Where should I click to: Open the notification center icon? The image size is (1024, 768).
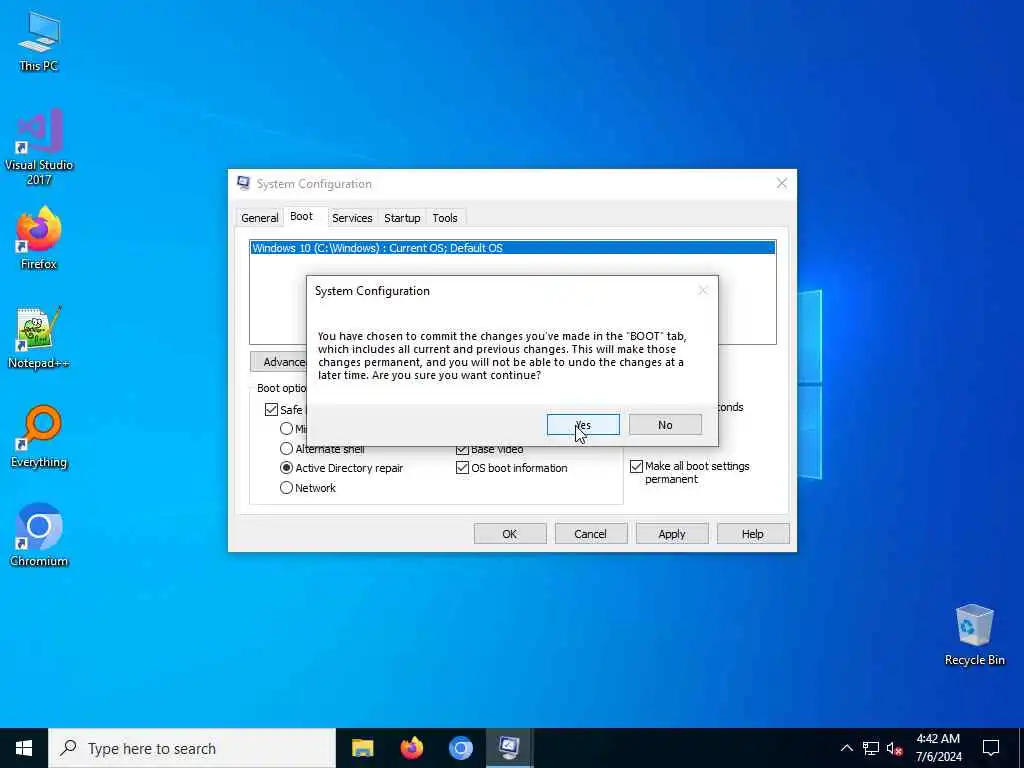[991, 748]
